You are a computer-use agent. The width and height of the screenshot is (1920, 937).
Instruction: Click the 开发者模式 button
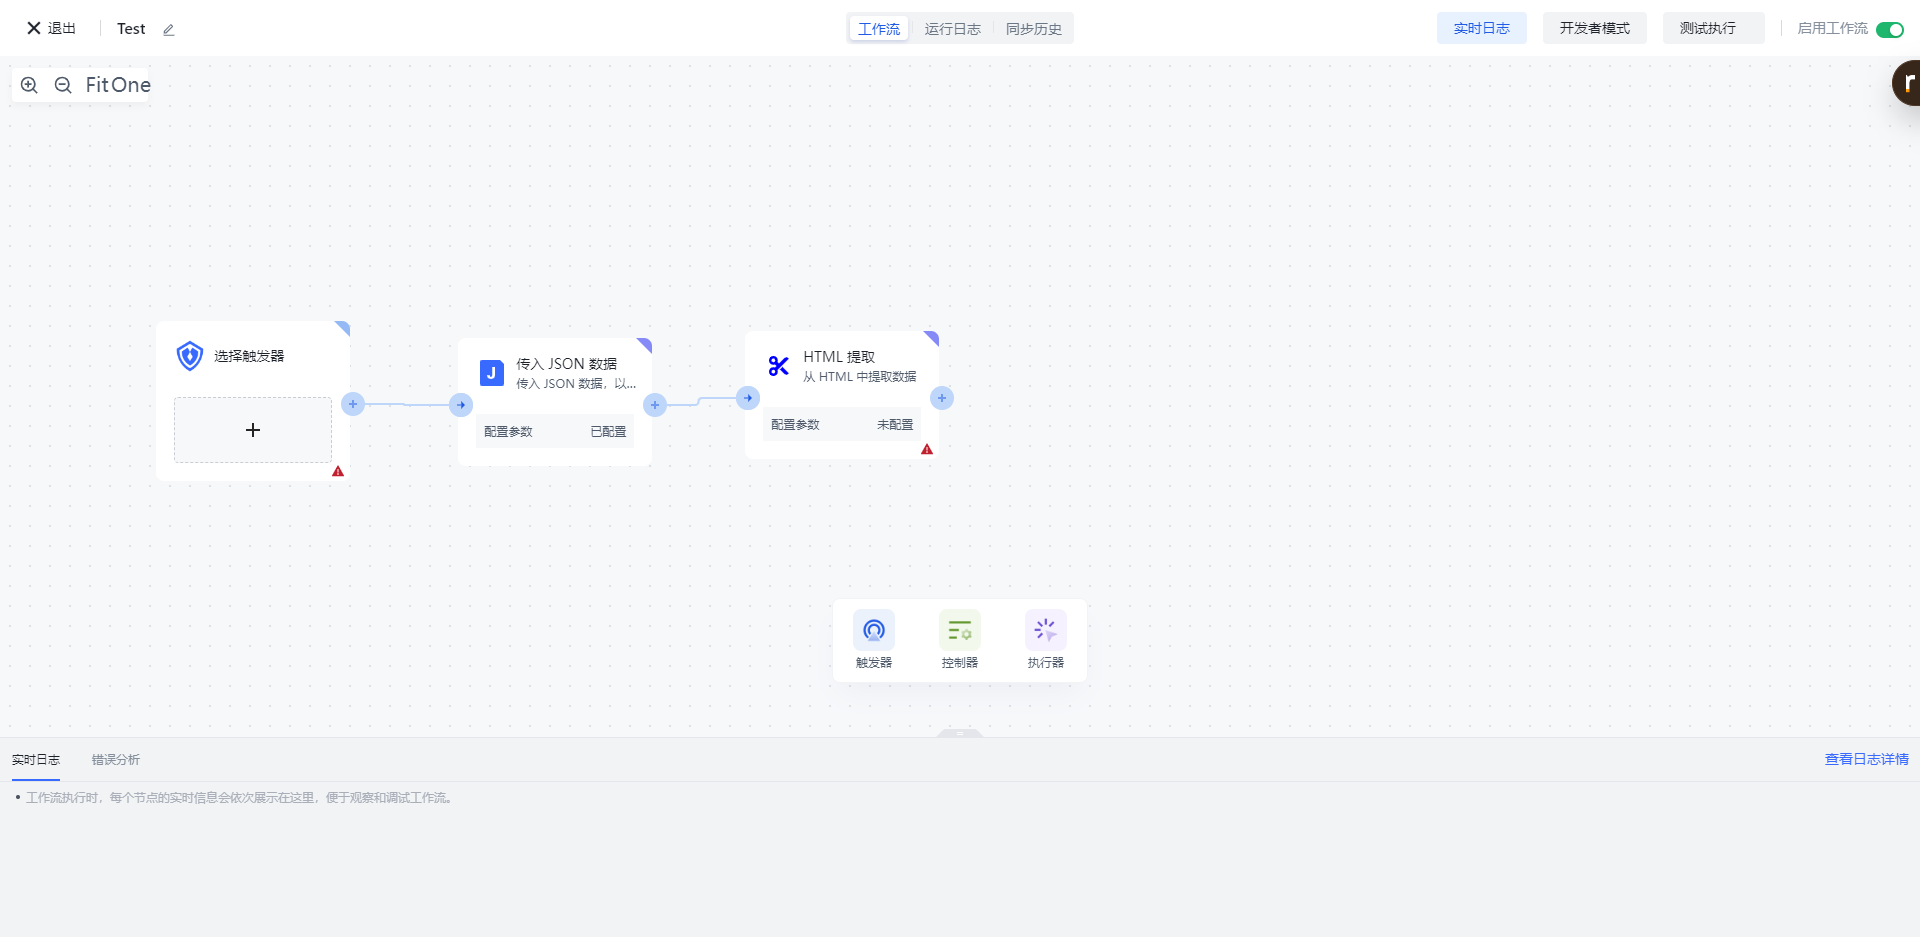[x=1594, y=28]
